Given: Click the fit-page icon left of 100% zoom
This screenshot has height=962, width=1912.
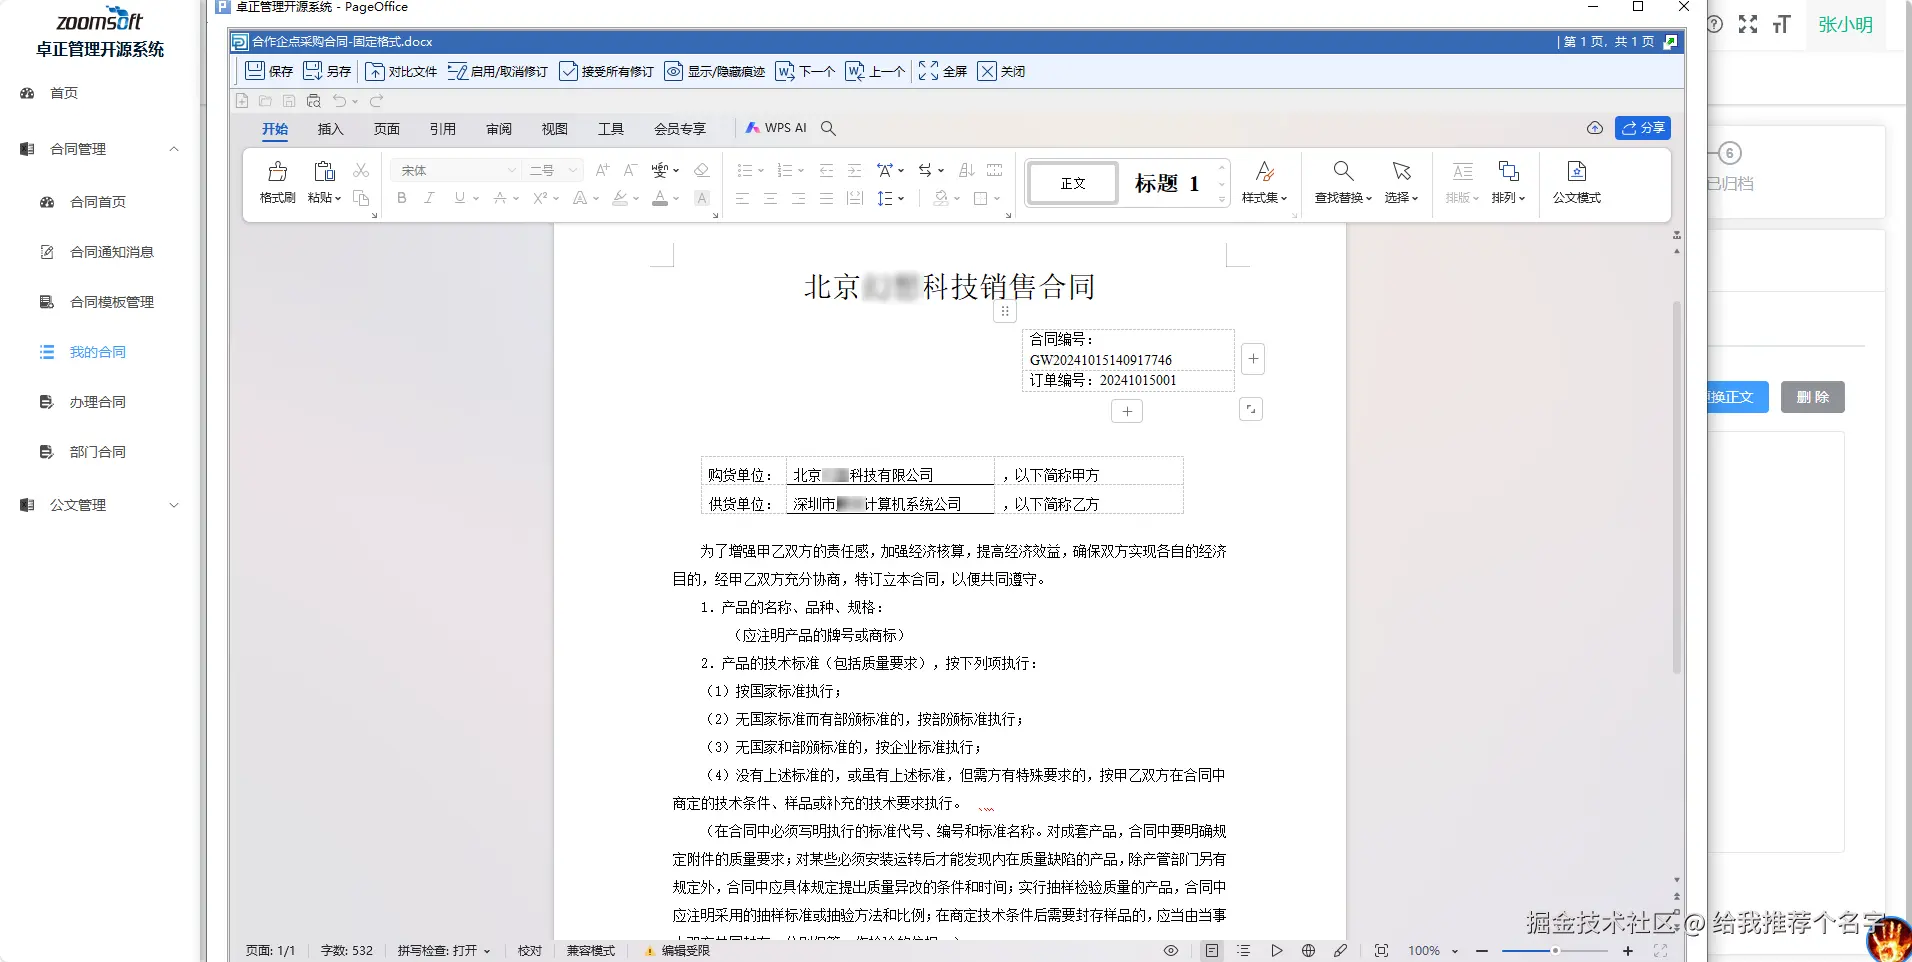Looking at the screenshot, I should [x=1381, y=951].
